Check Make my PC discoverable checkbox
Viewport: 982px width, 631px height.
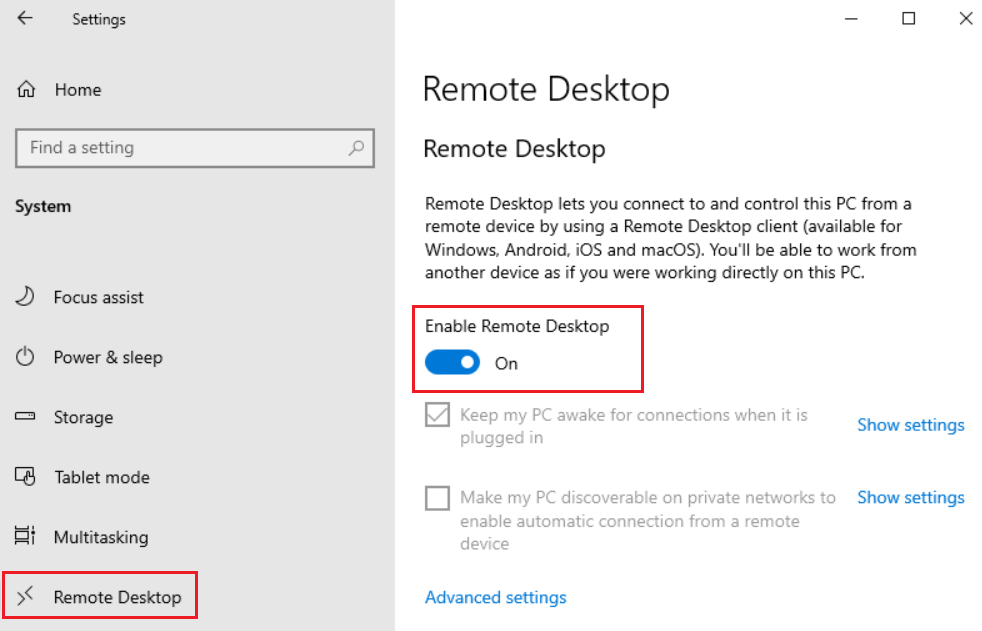pos(437,498)
